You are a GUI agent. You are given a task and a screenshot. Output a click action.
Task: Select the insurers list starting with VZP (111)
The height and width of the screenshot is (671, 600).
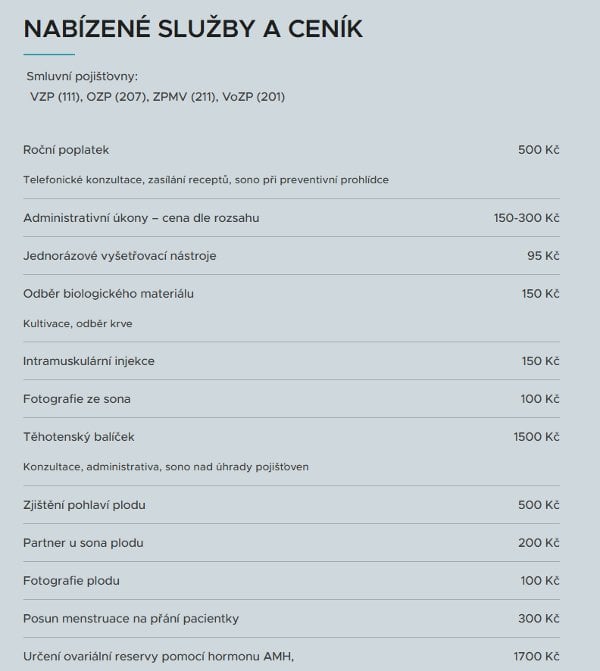coord(158,97)
